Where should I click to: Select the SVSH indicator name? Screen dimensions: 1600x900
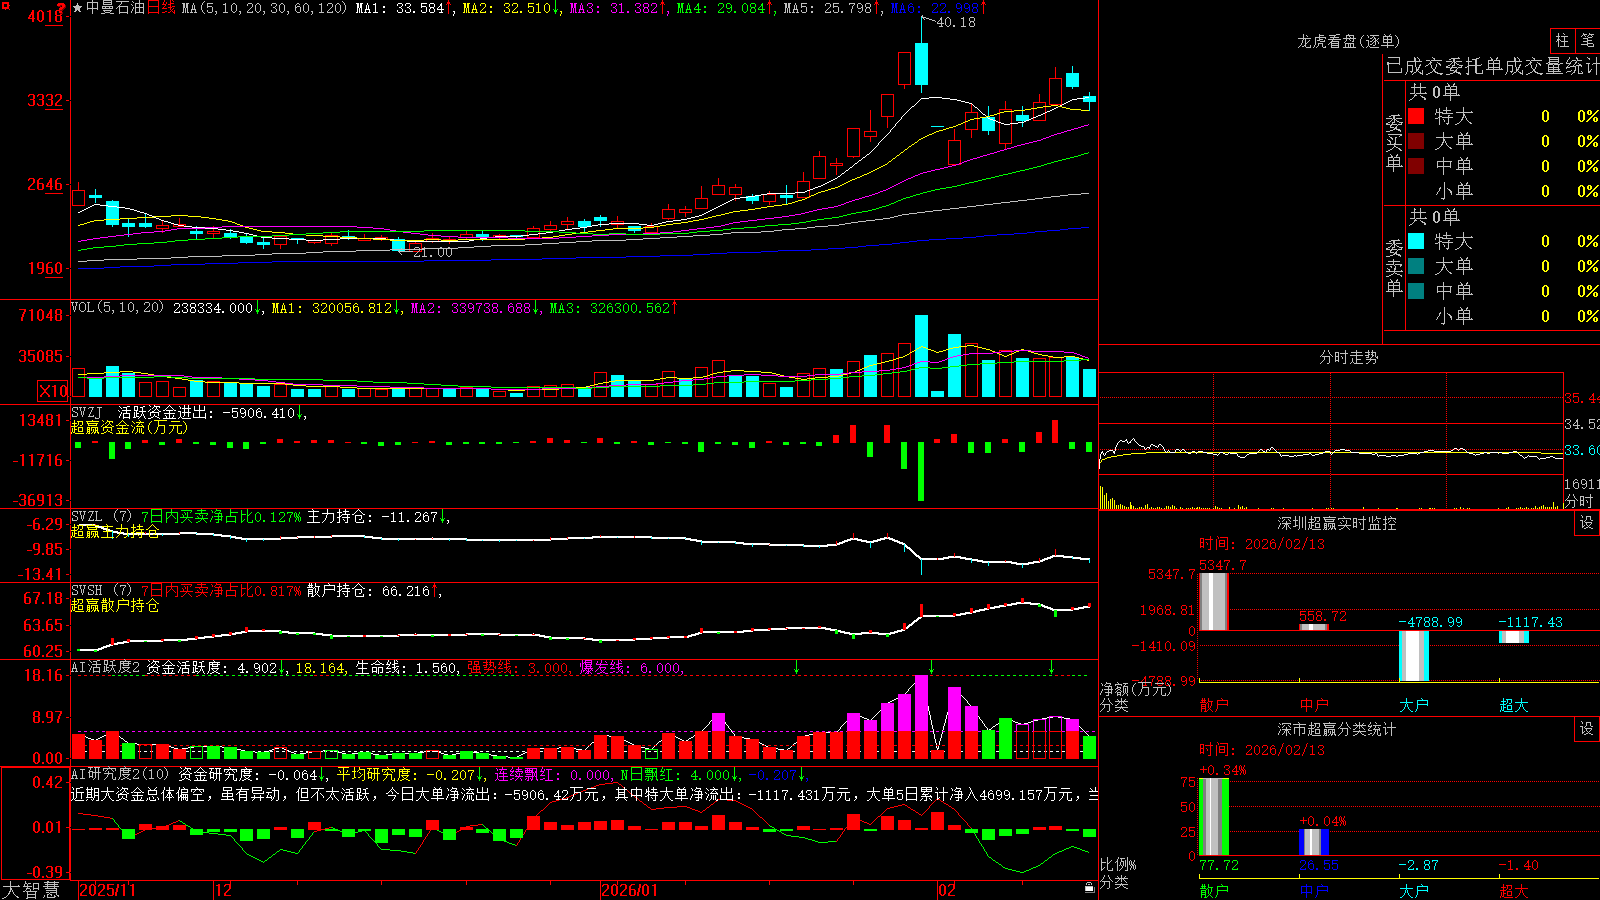(x=86, y=591)
